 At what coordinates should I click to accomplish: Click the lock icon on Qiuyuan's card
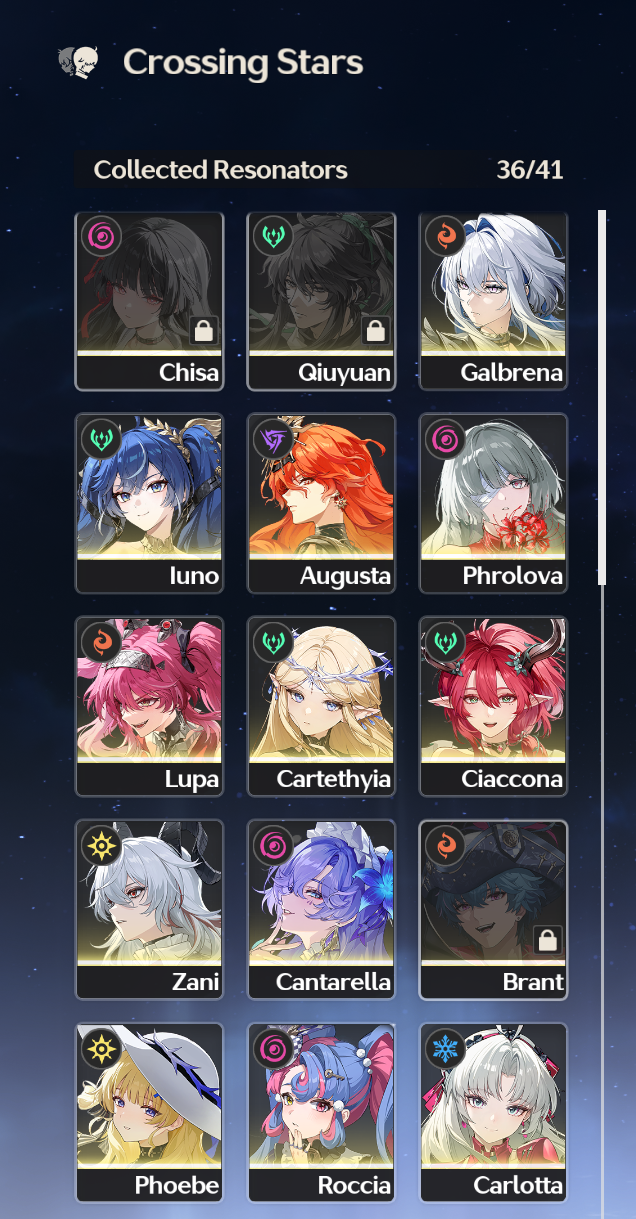pyautogui.click(x=376, y=331)
